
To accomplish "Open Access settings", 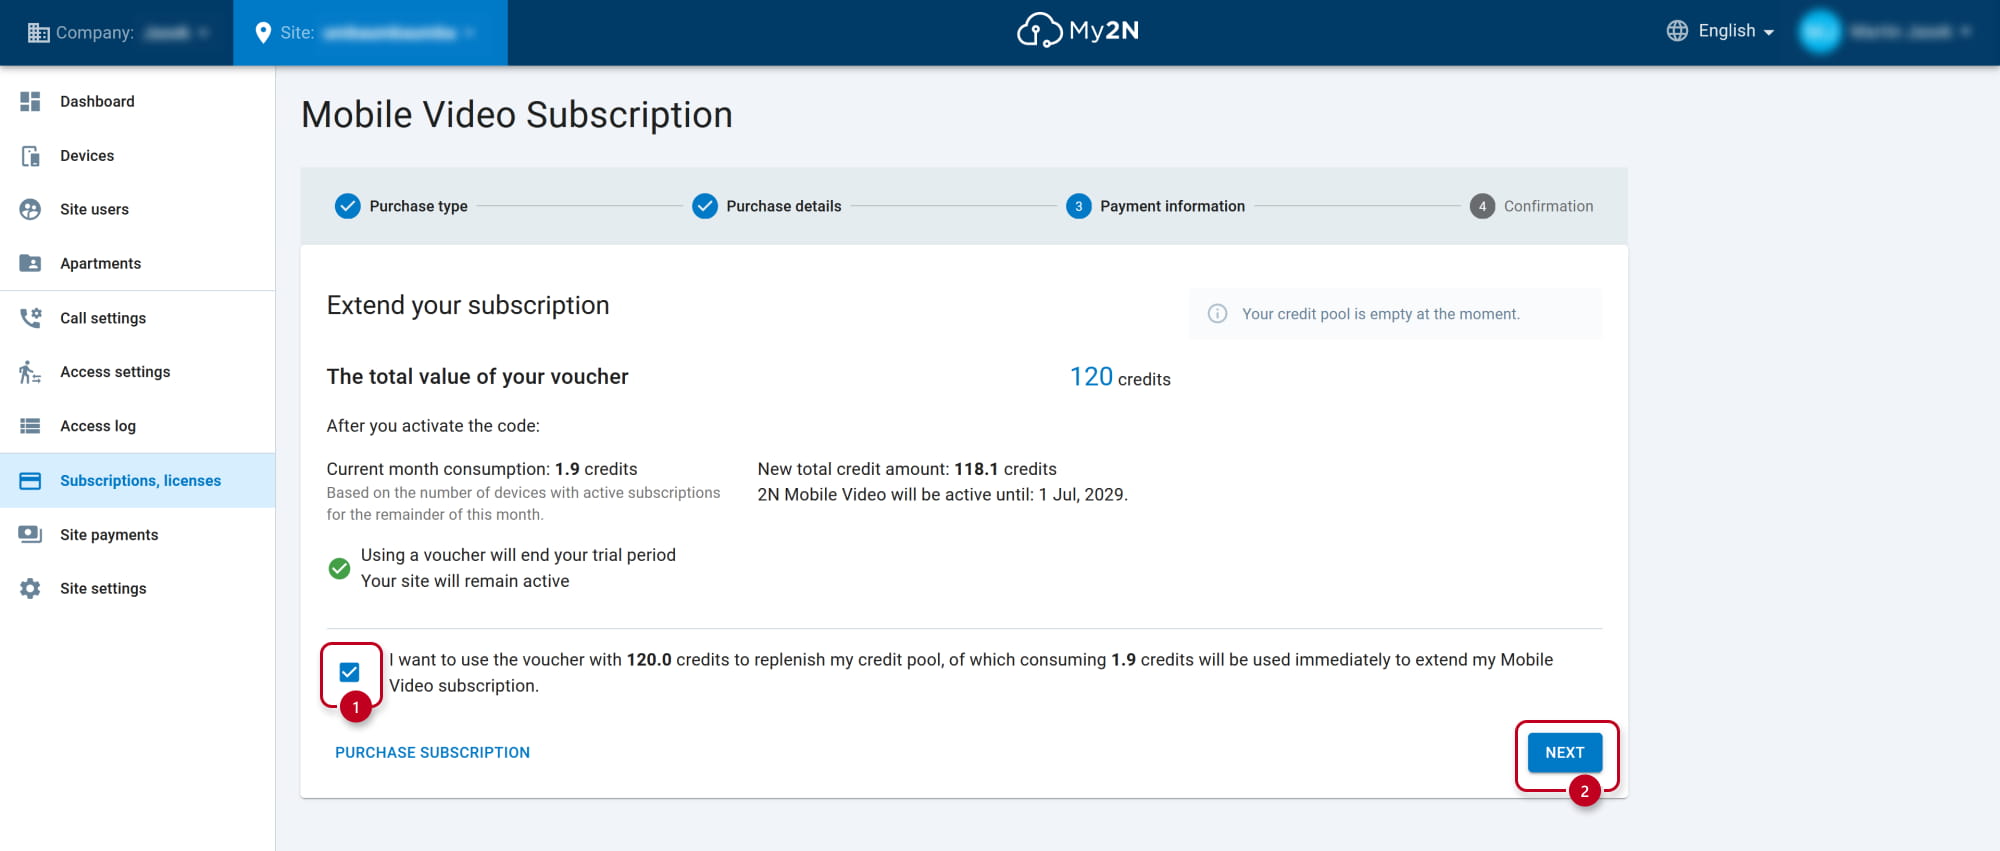I will [137, 372].
